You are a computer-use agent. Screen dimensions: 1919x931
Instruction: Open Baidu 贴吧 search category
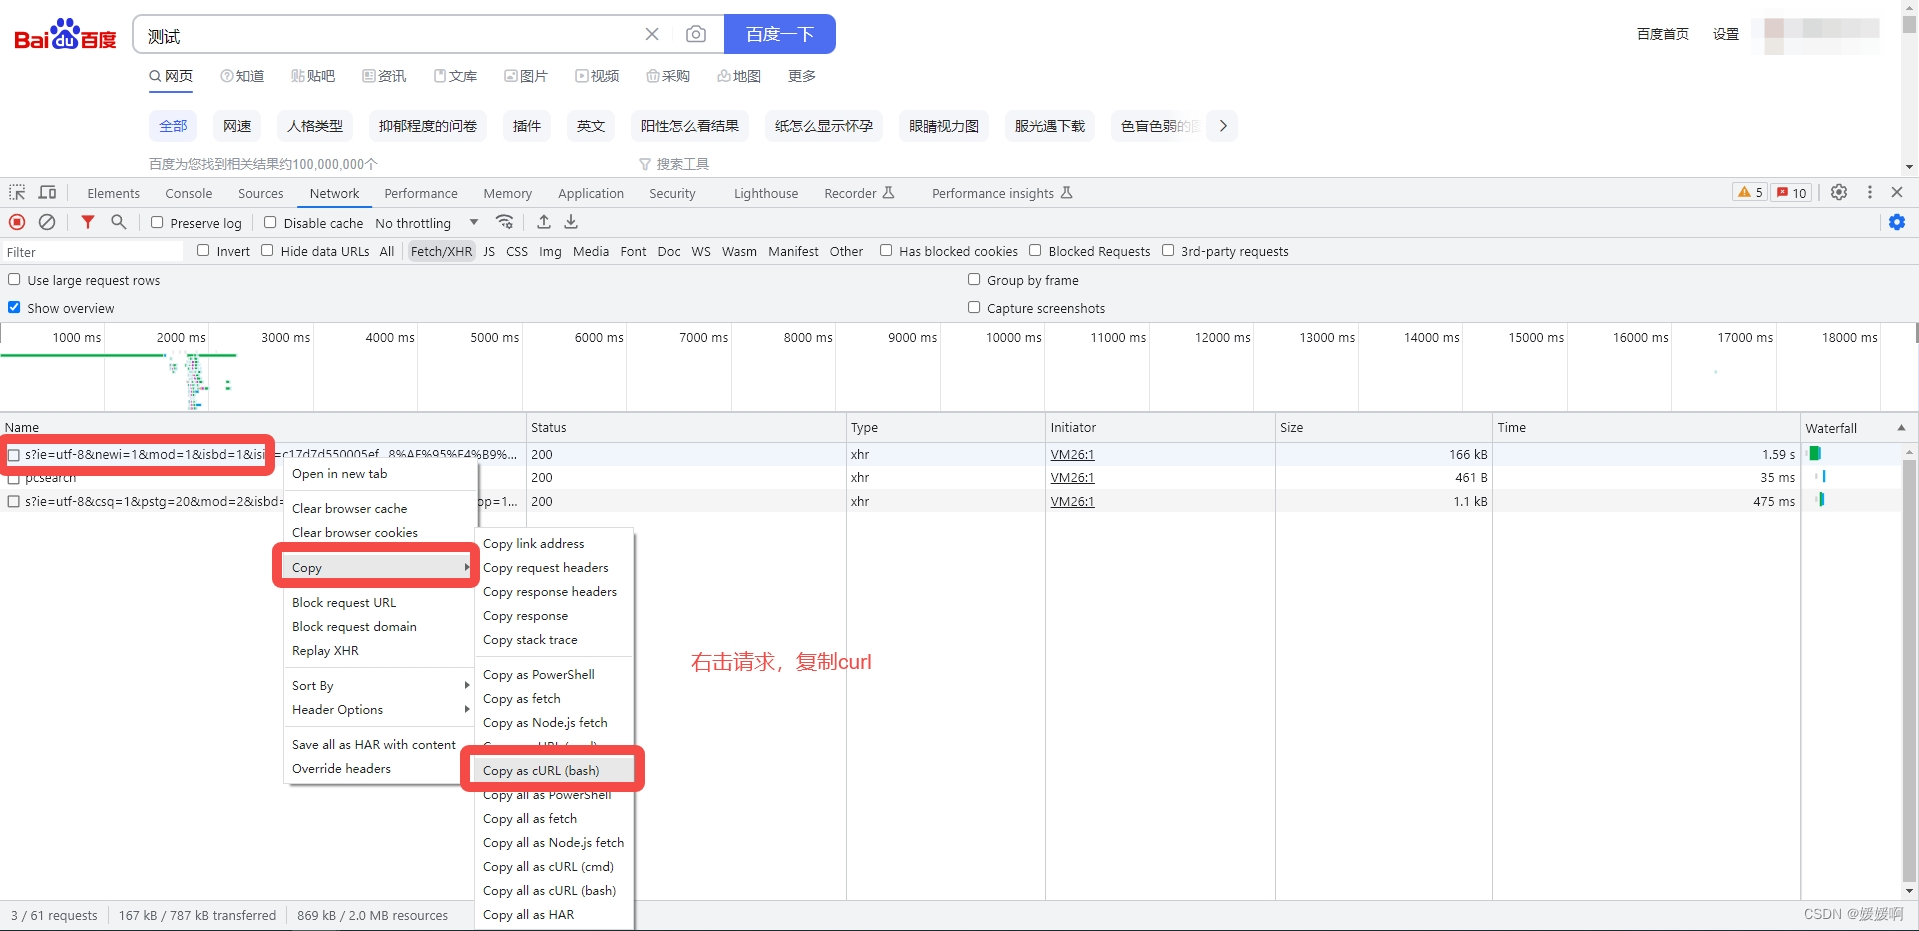tap(313, 76)
